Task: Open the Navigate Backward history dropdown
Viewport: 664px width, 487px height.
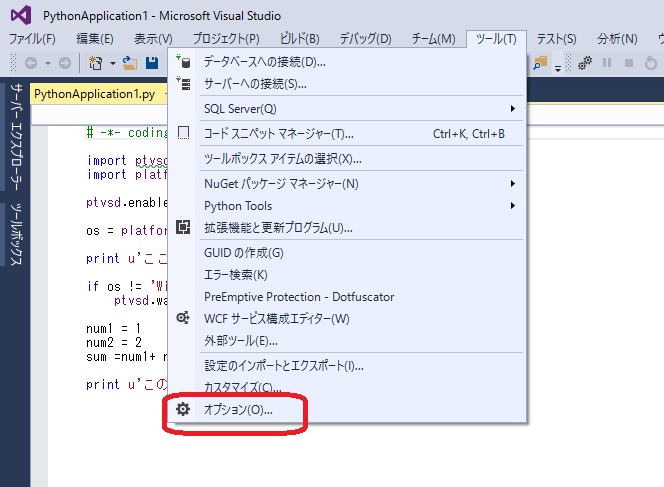Action: [48, 64]
